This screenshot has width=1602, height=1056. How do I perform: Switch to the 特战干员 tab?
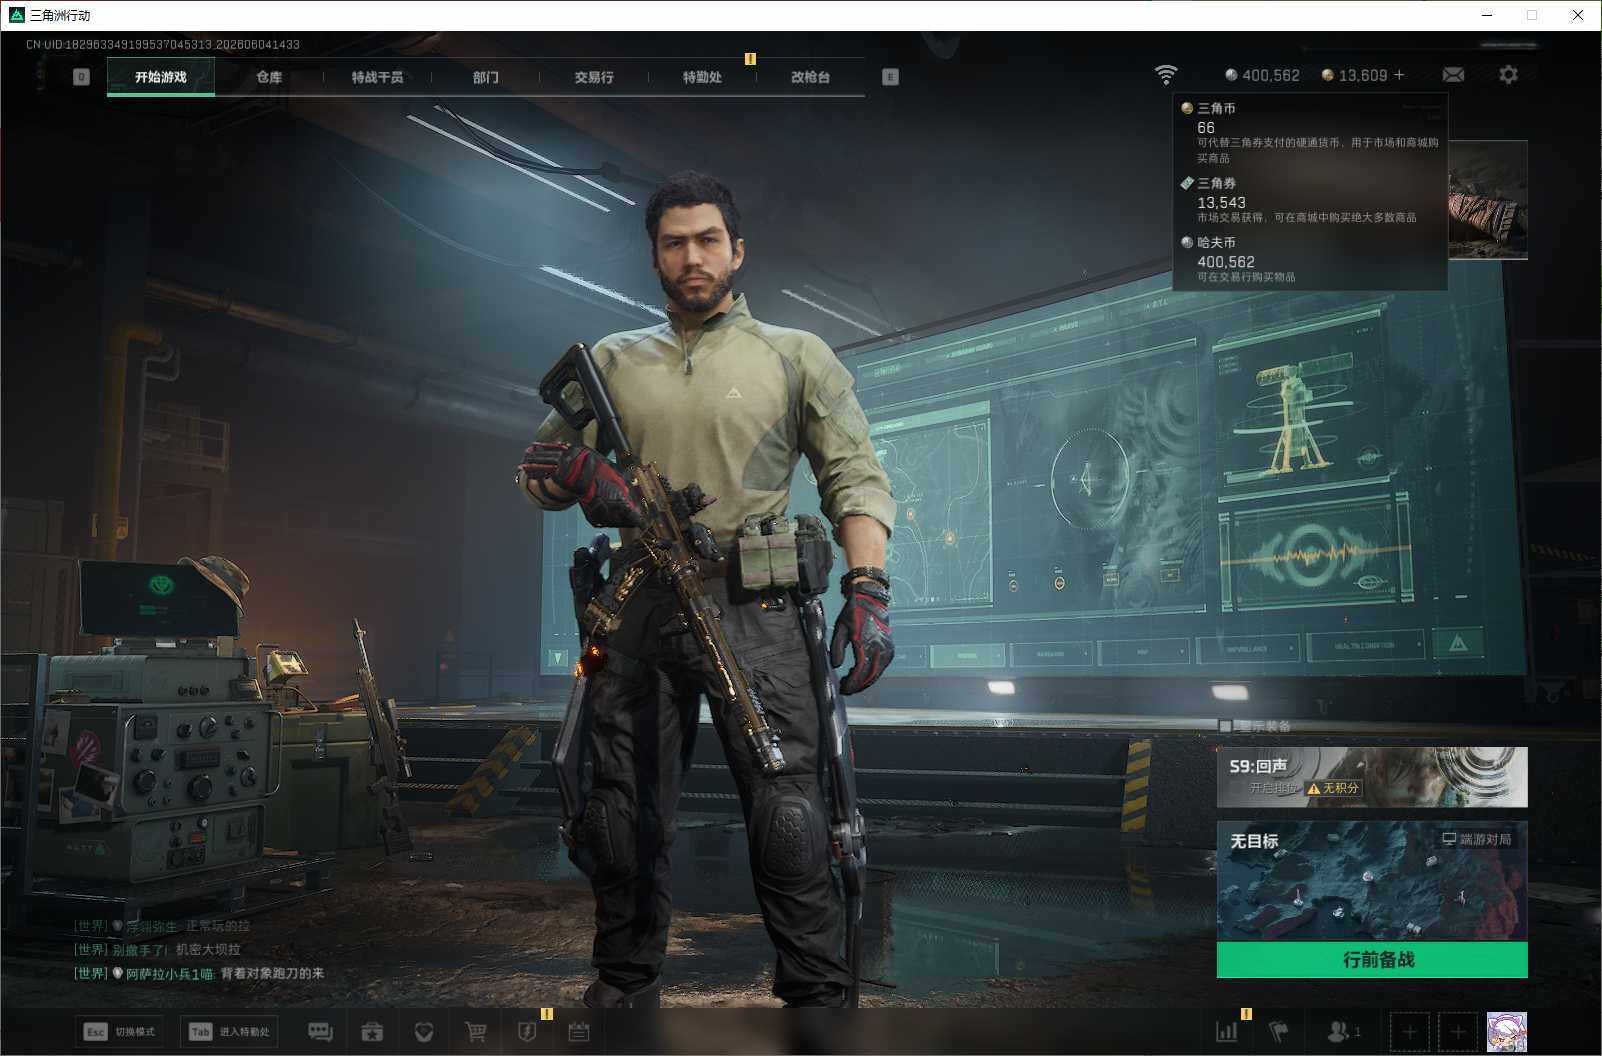pyautogui.click(x=377, y=77)
